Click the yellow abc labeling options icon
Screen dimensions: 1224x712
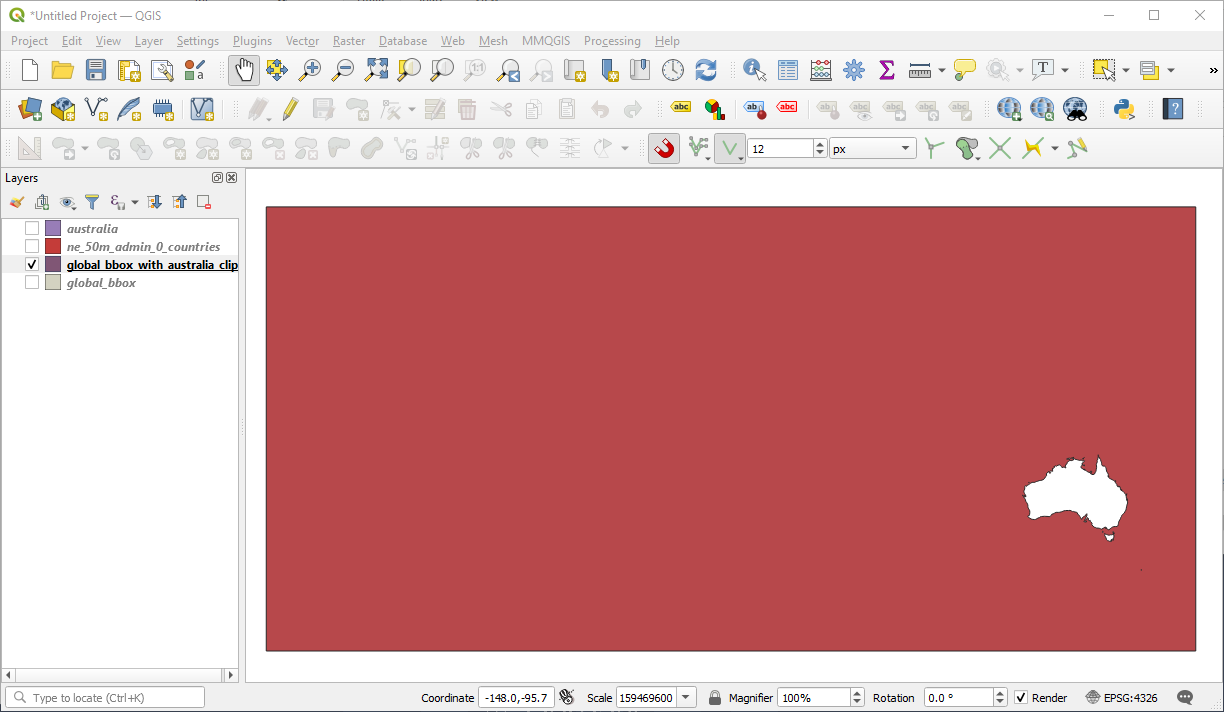681,107
